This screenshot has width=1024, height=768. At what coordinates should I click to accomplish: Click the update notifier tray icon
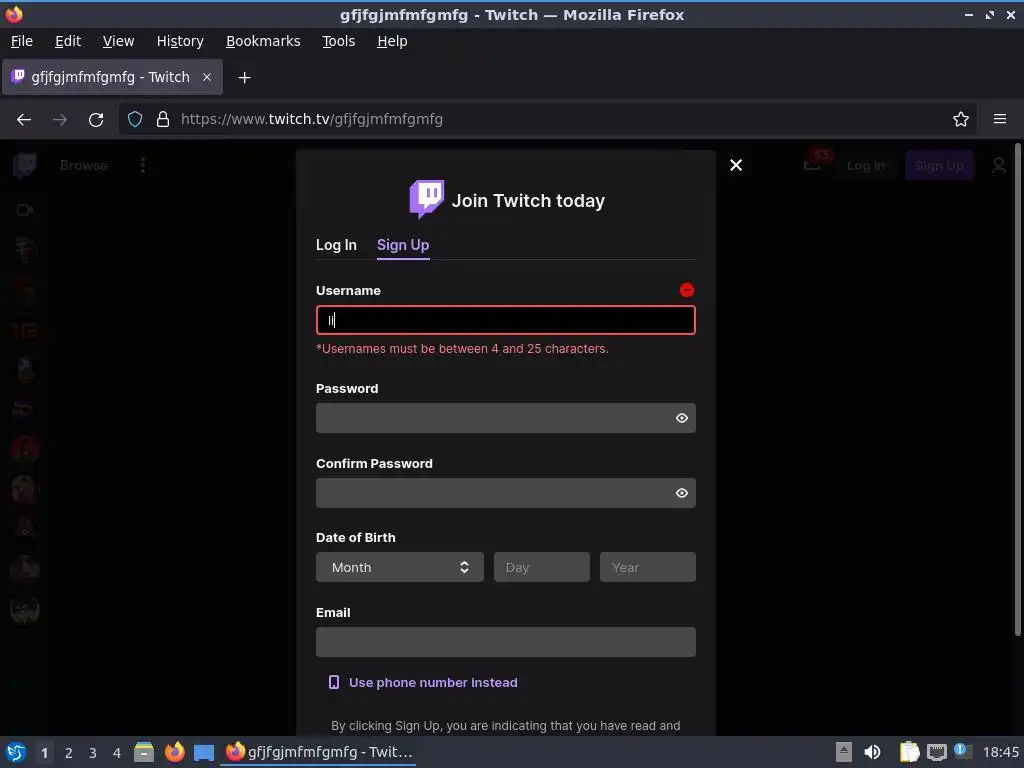pyautogui.click(x=963, y=751)
